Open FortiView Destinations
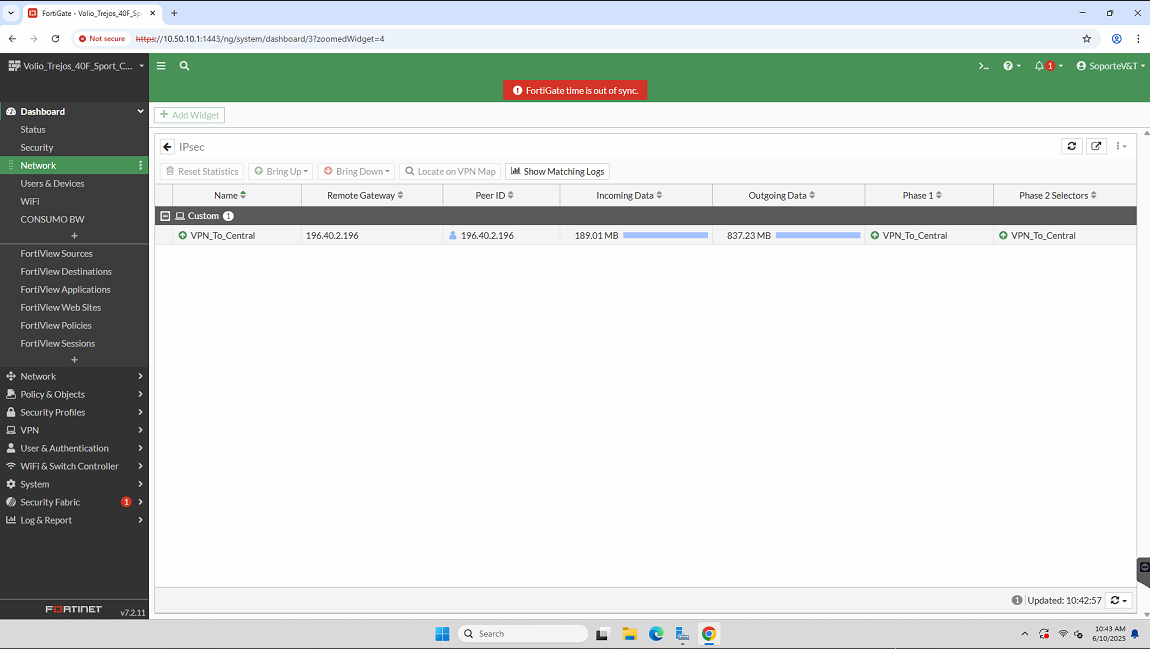The image size is (1150, 649). (x=66, y=271)
